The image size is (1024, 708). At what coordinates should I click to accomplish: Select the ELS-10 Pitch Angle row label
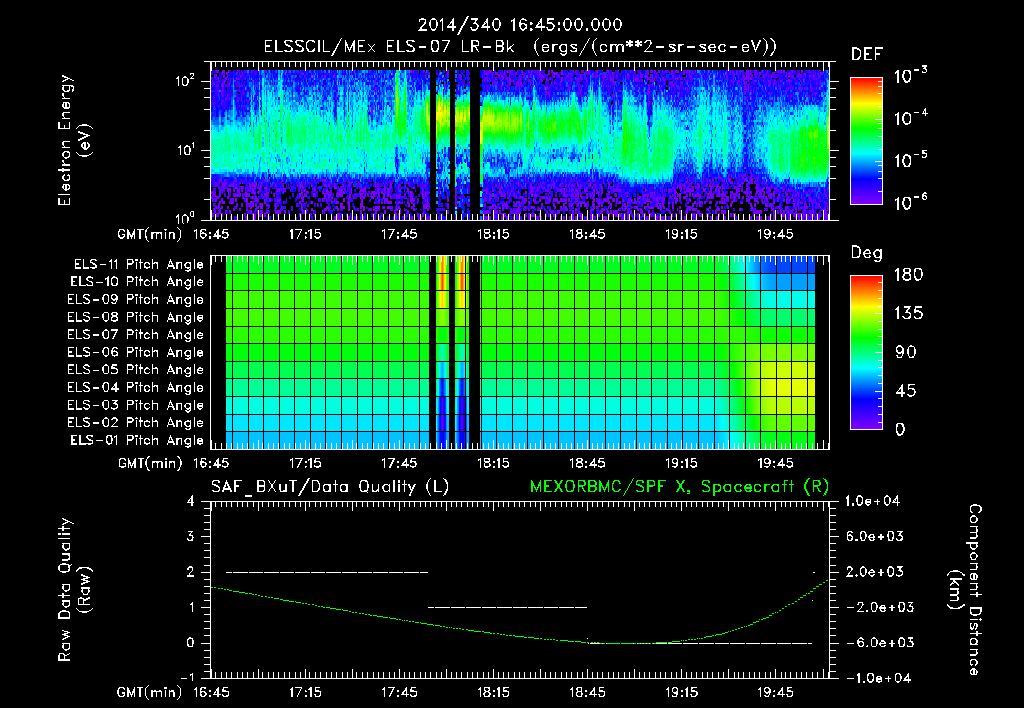click(137, 282)
